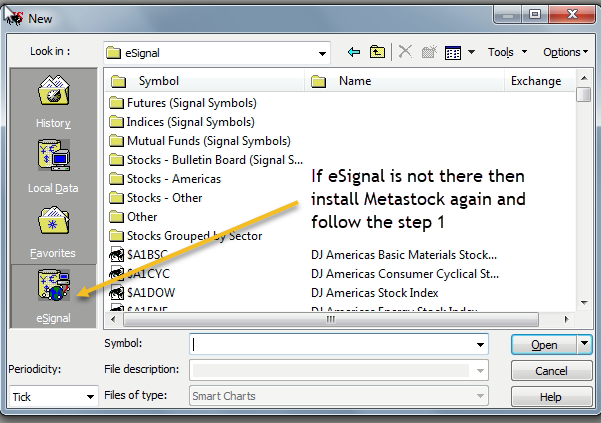Click the vertical scrollbar thumb
This screenshot has height=423, width=601.
(x=584, y=95)
